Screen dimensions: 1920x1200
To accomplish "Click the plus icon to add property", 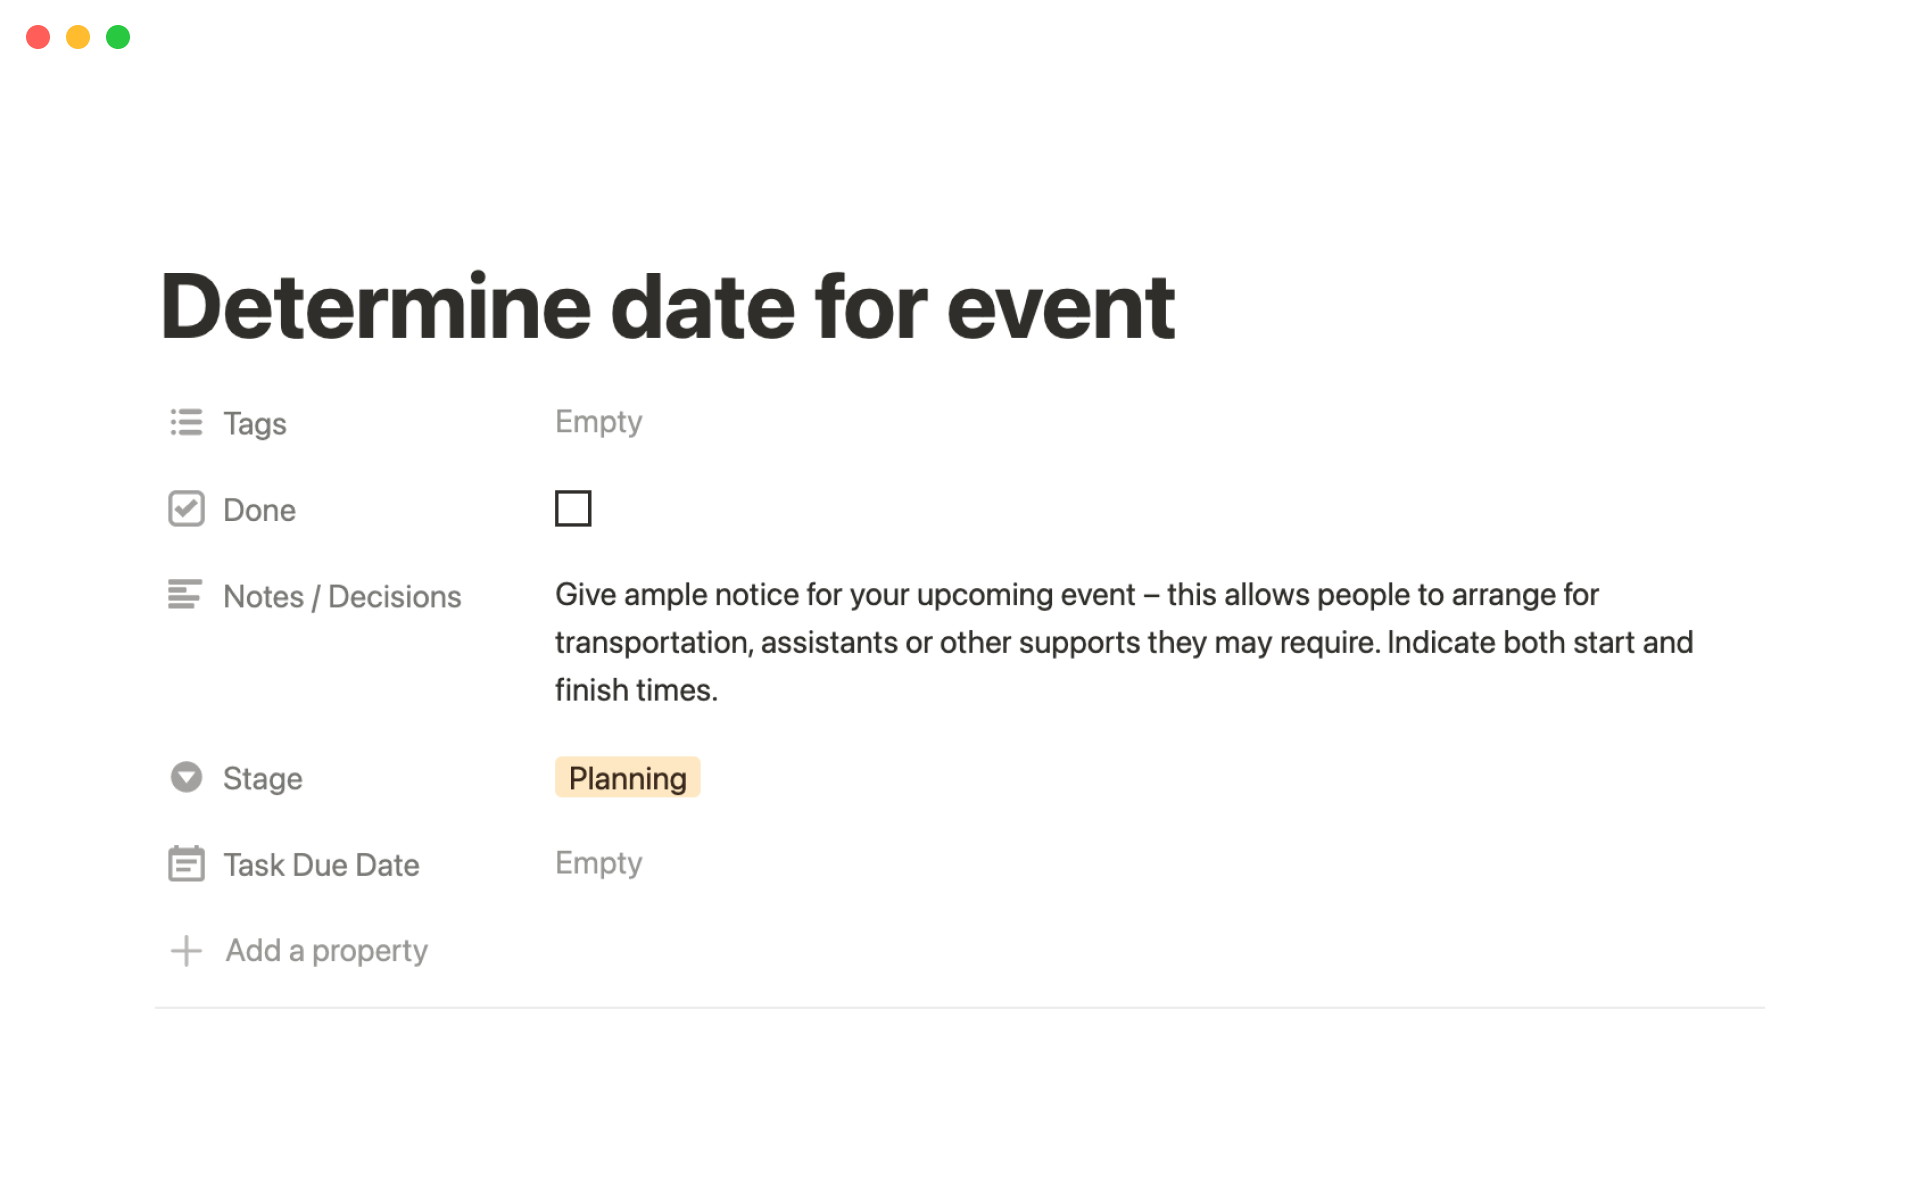I will tap(186, 950).
